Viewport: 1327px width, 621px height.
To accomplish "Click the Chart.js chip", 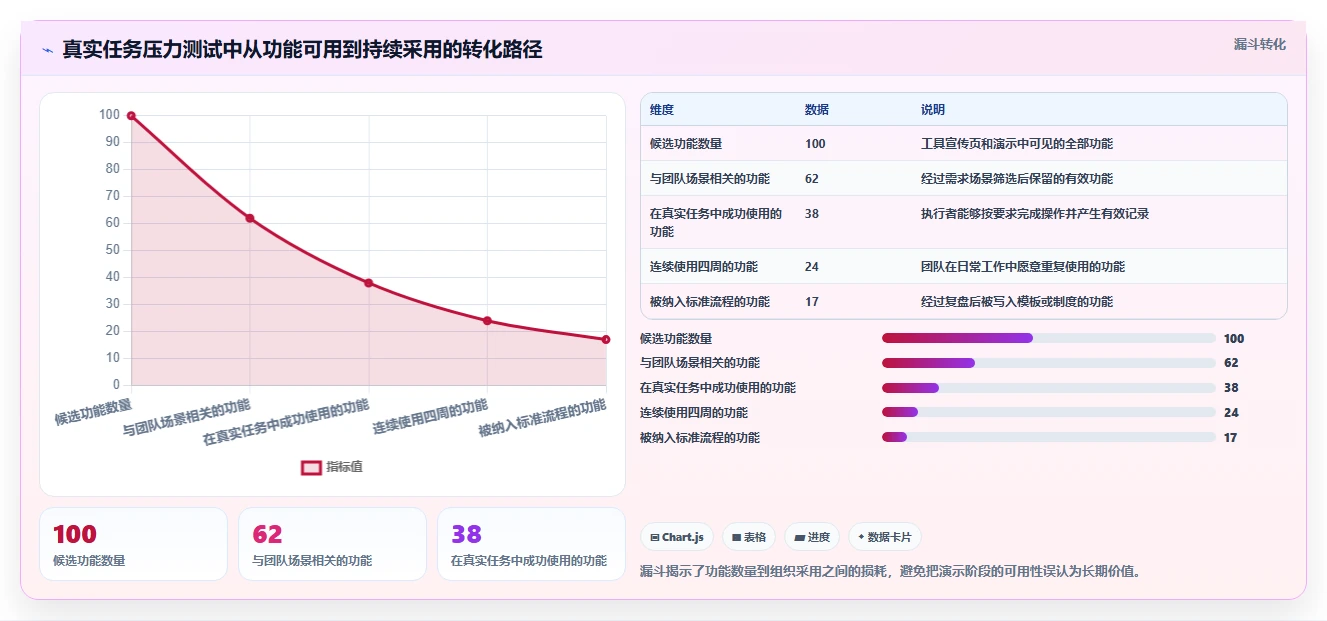I will click(676, 537).
